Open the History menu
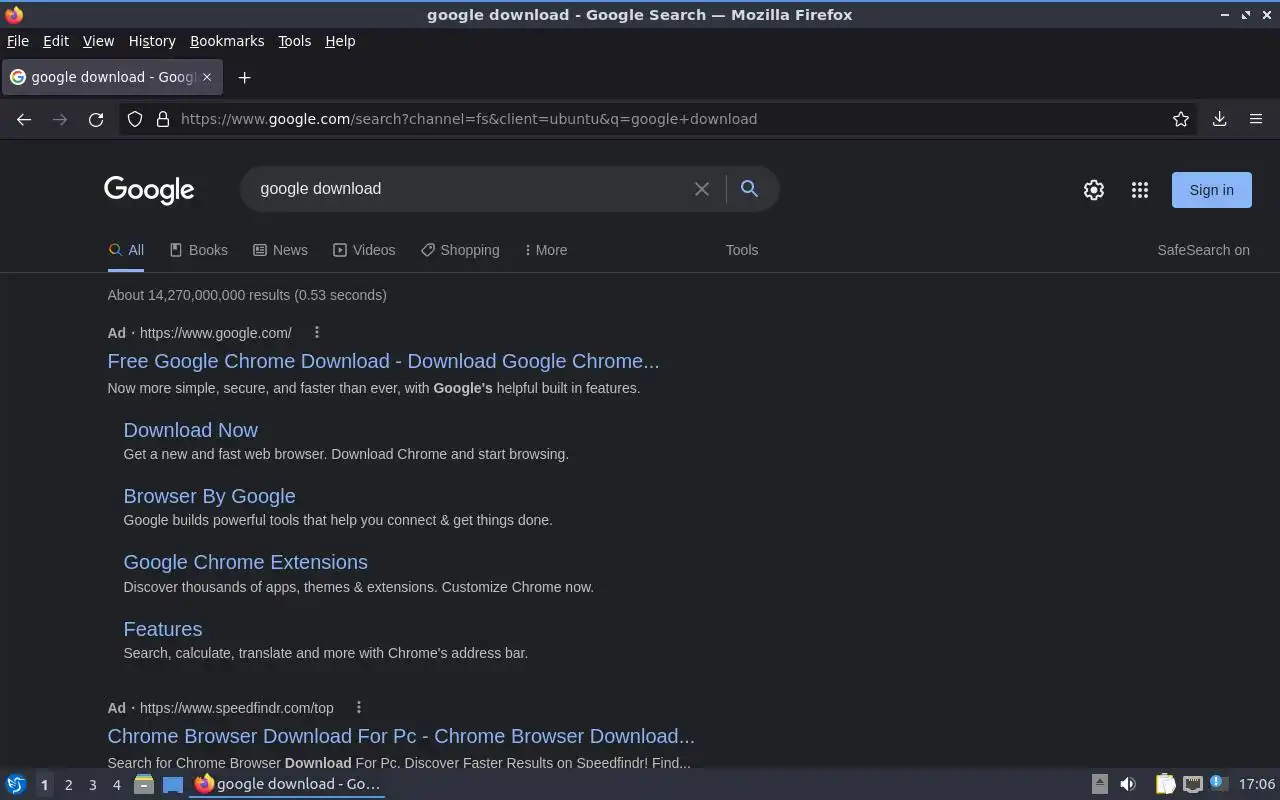1280x800 pixels. coord(152,41)
